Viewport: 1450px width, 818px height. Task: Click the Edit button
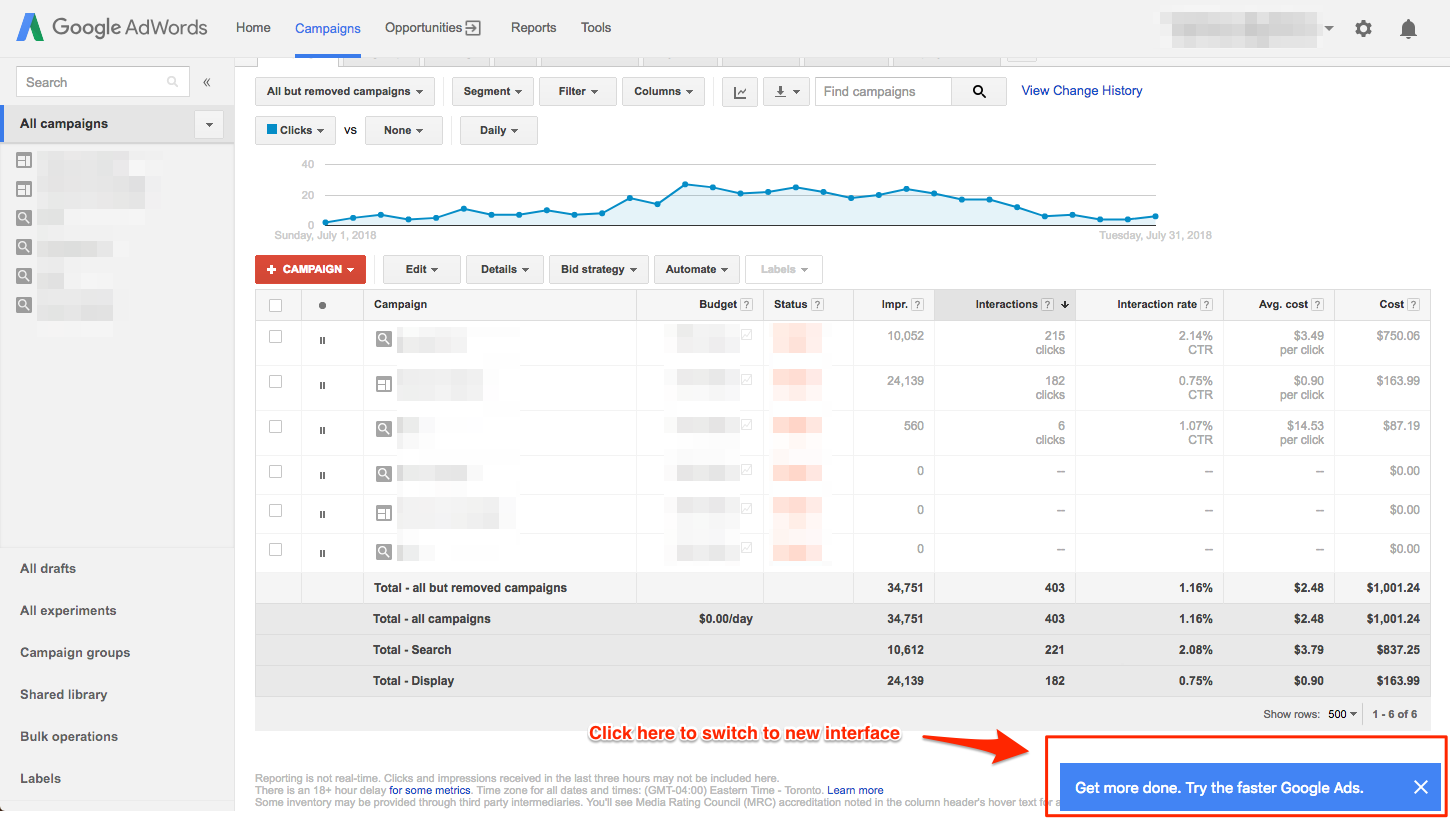click(422, 270)
